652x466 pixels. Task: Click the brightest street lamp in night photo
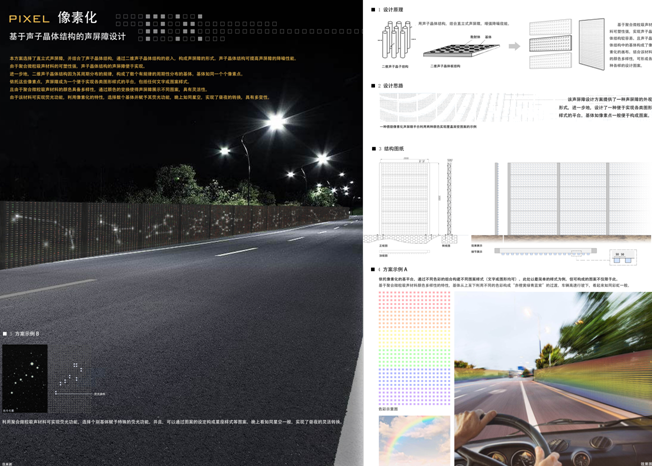[x=276, y=122]
